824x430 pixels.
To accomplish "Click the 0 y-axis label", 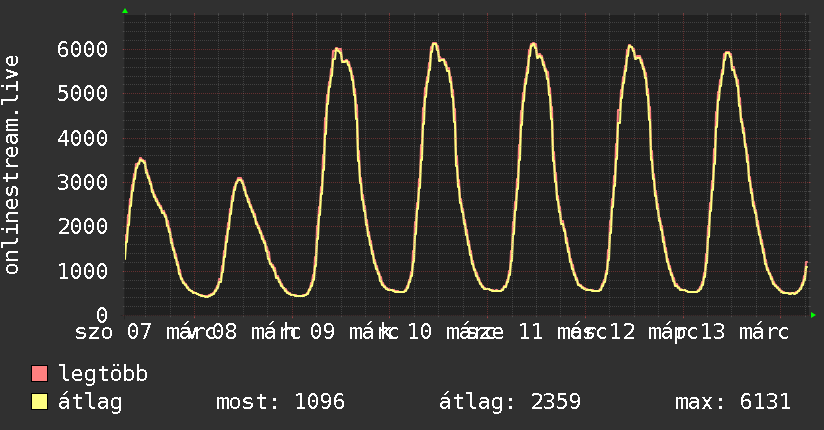I will click(102, 315).
